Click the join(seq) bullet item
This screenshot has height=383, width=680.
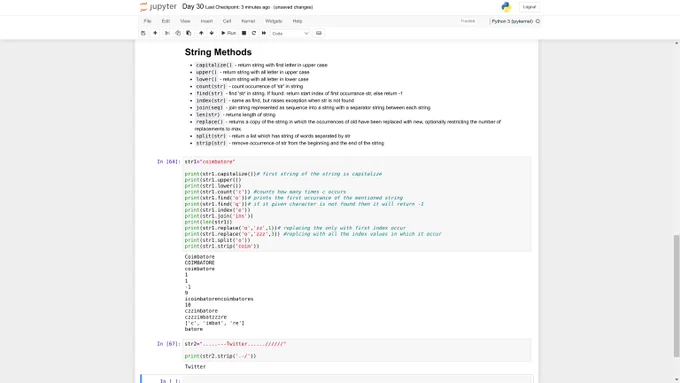point(313,108)
